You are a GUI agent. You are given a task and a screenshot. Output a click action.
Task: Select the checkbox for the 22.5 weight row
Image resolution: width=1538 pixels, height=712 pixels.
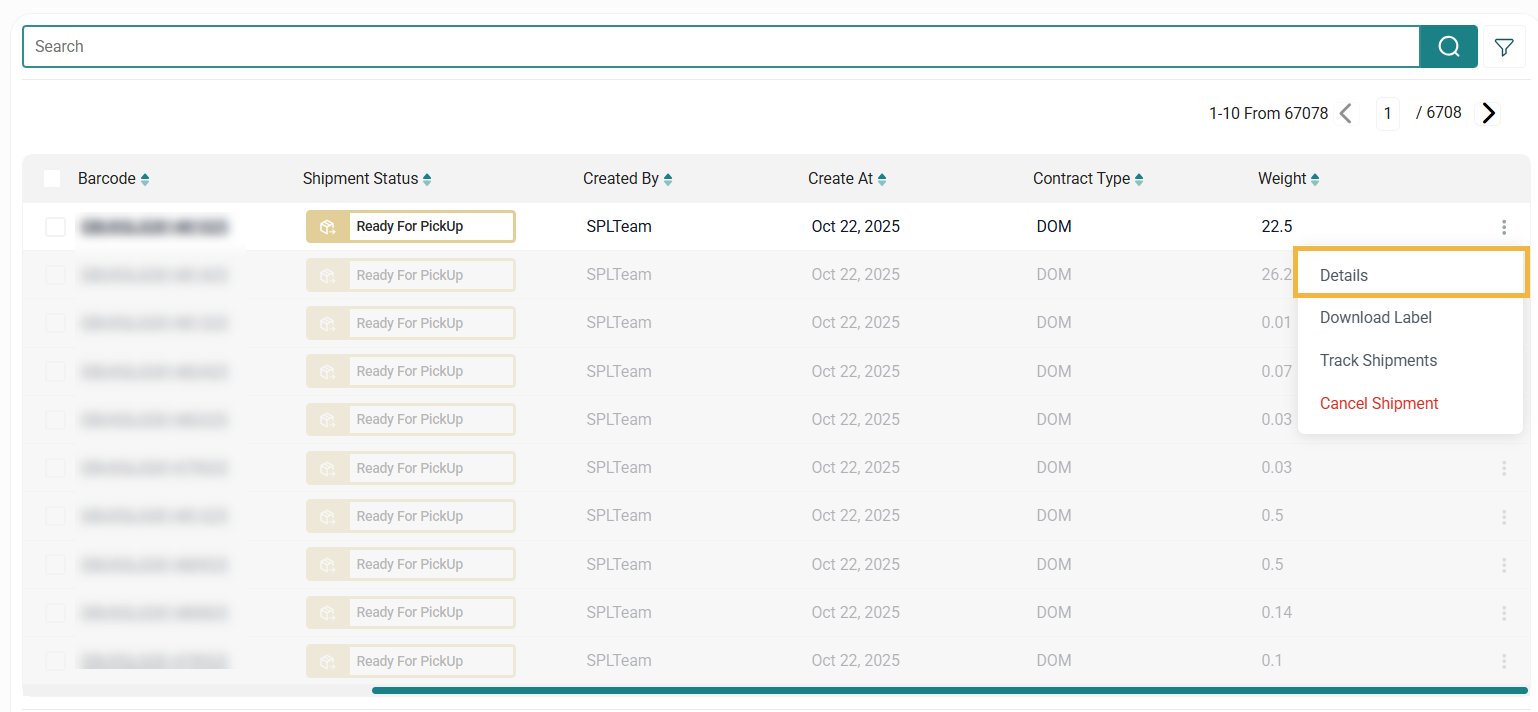click(56, 227)
